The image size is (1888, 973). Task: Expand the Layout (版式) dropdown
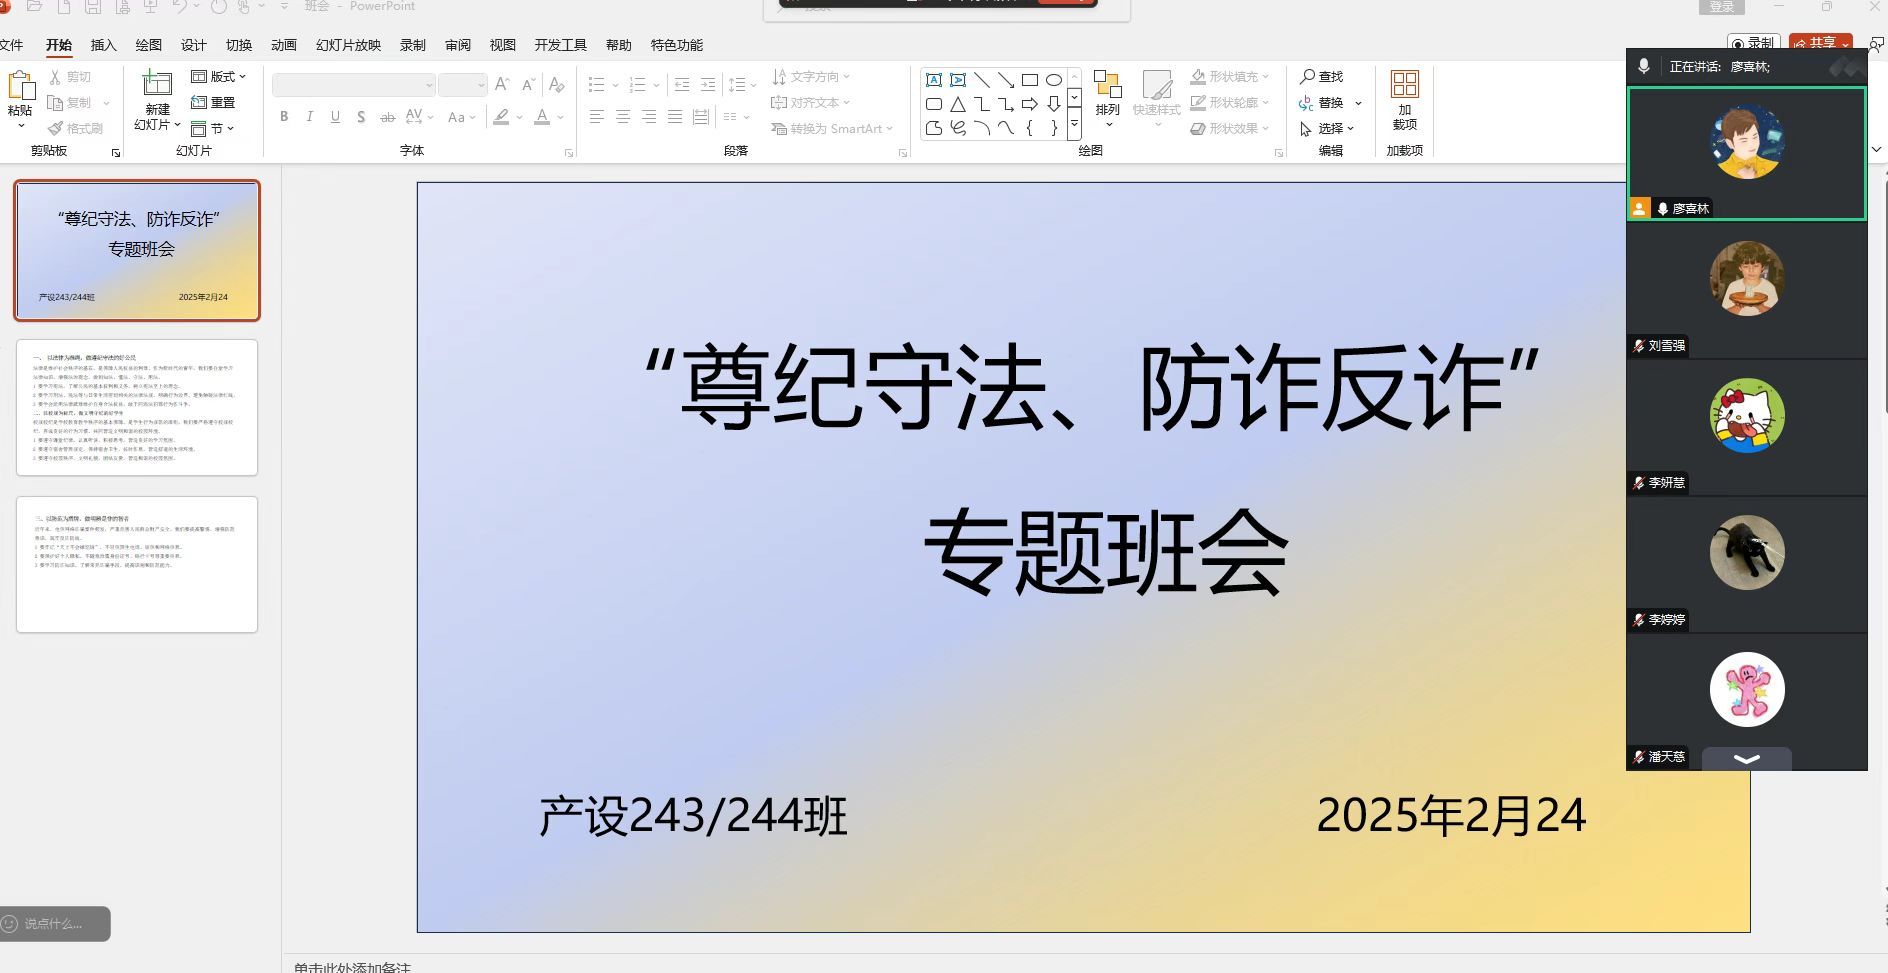(219, 76)
